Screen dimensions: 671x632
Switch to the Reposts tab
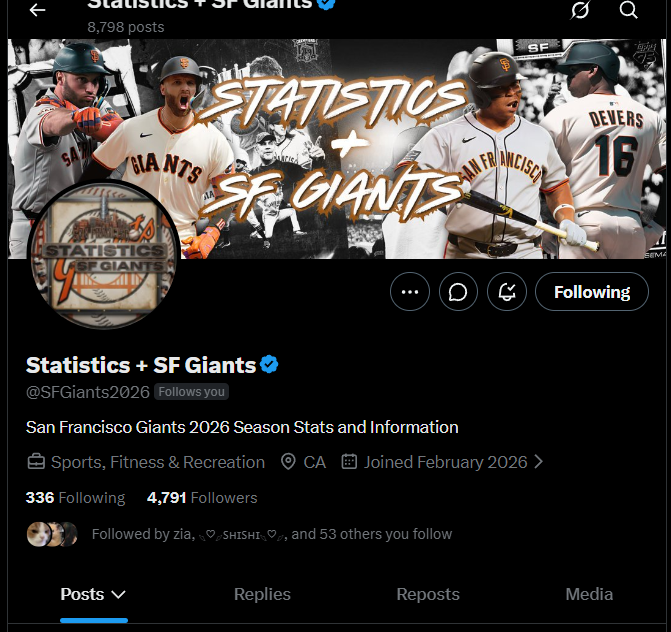tap(428, 594)
